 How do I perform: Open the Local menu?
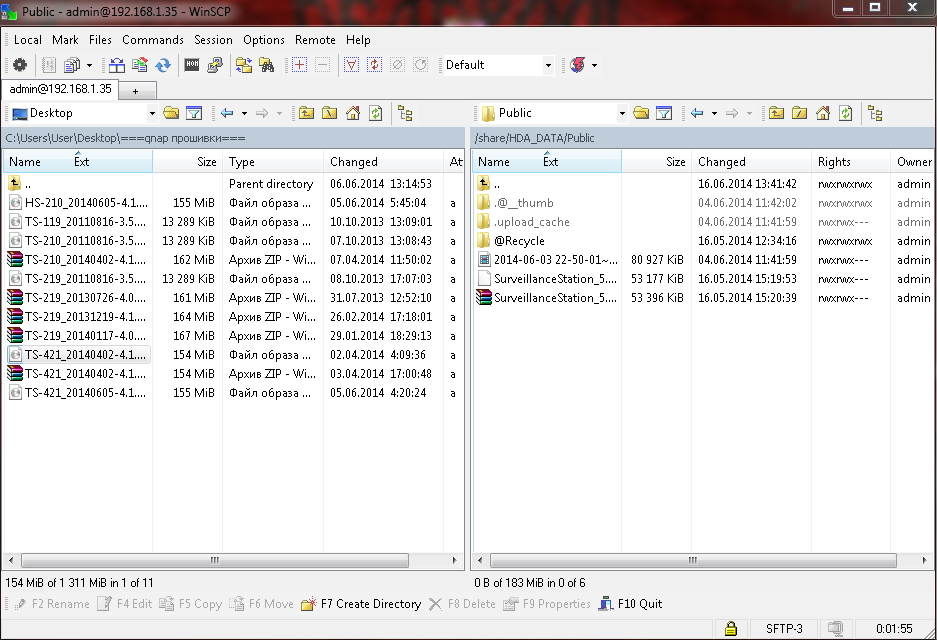27,40
